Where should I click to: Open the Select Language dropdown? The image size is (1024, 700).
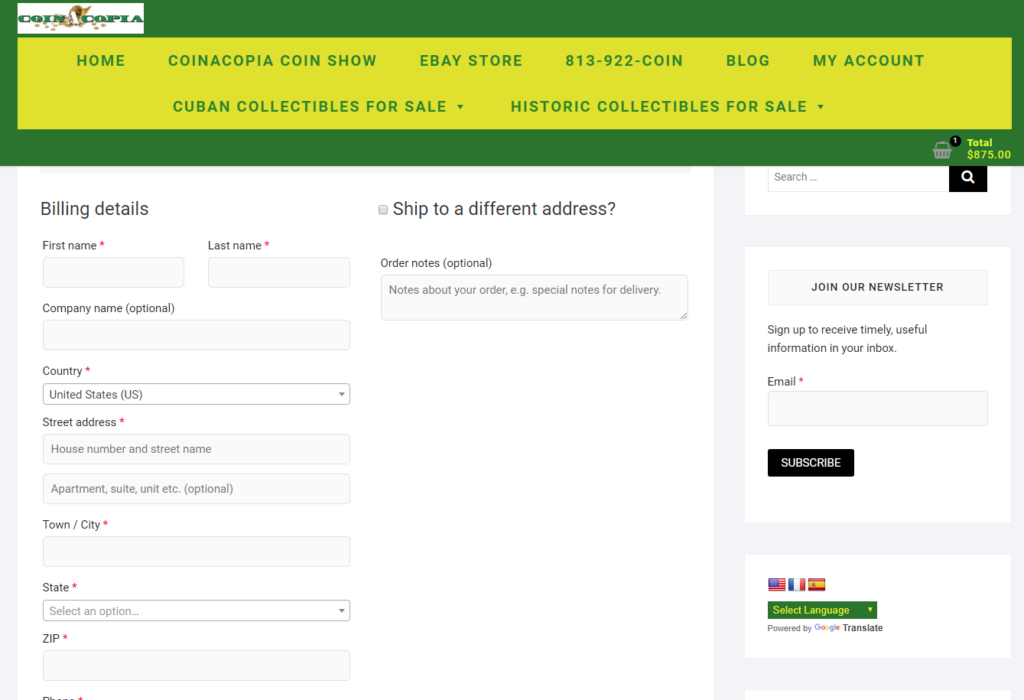click(x=822, y=610)
